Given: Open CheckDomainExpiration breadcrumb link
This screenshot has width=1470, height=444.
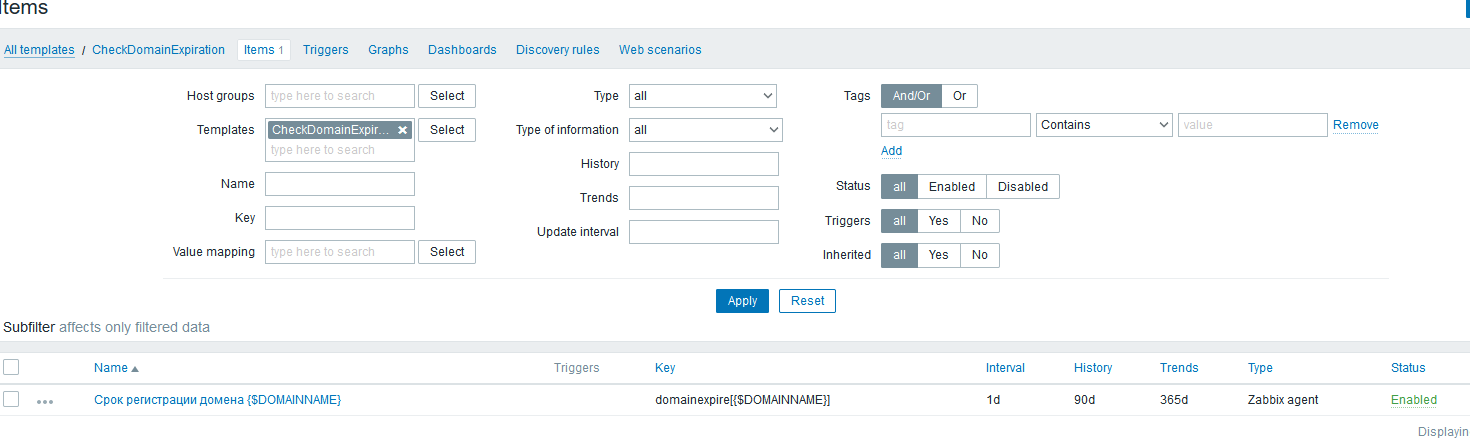Looking at the screenshot, I should point(159,50).
